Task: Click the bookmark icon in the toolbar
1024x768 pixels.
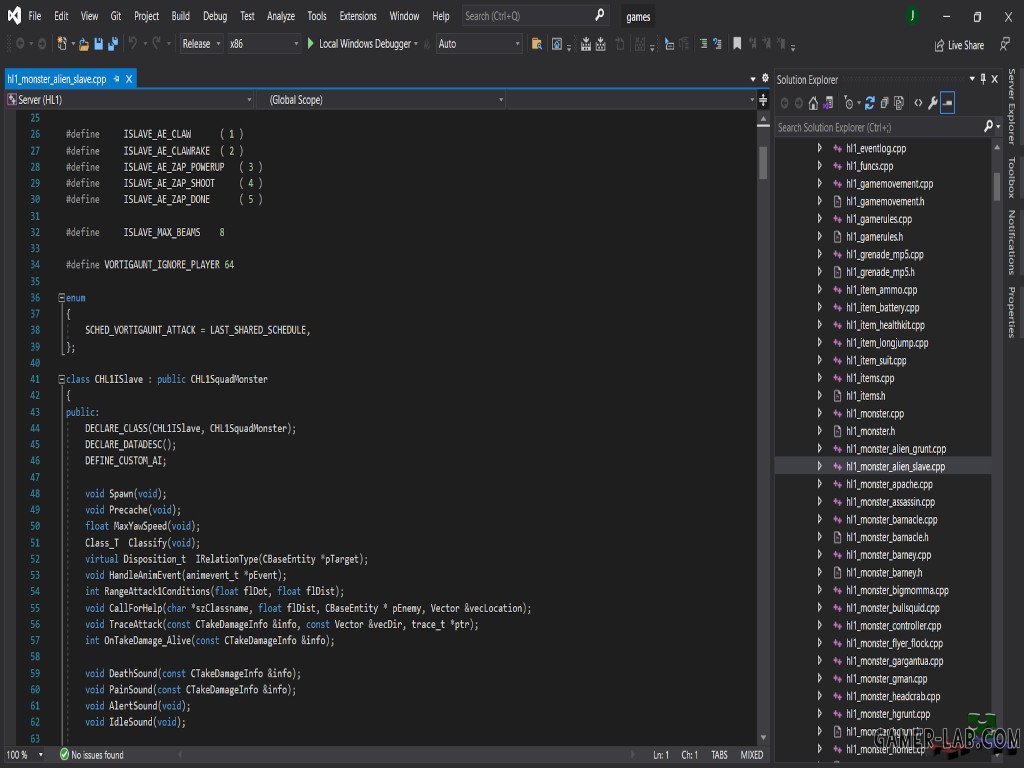Action: 737,44
